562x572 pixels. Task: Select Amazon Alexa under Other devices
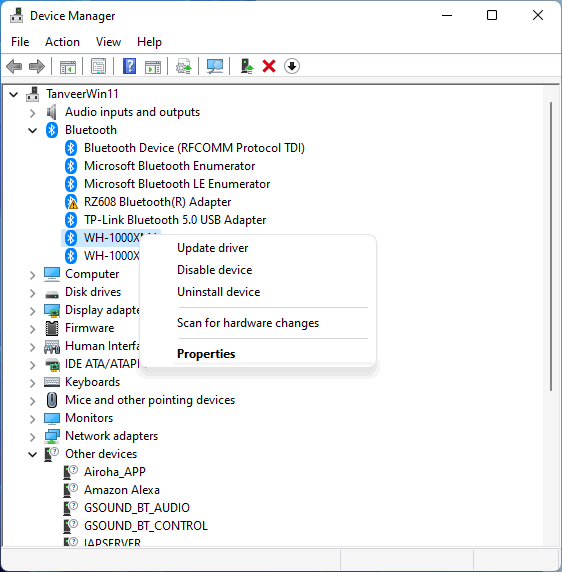[122, 490]
